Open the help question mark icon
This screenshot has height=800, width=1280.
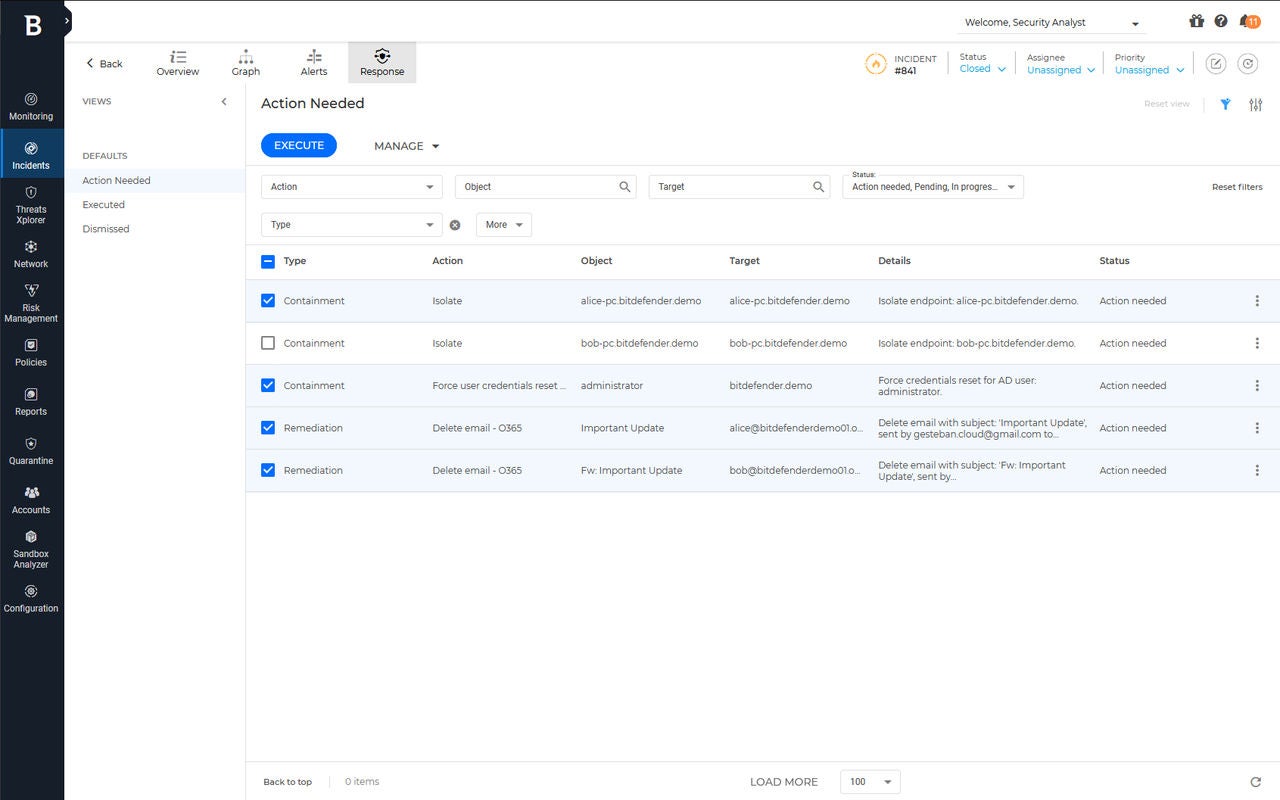coord(1221,21)
